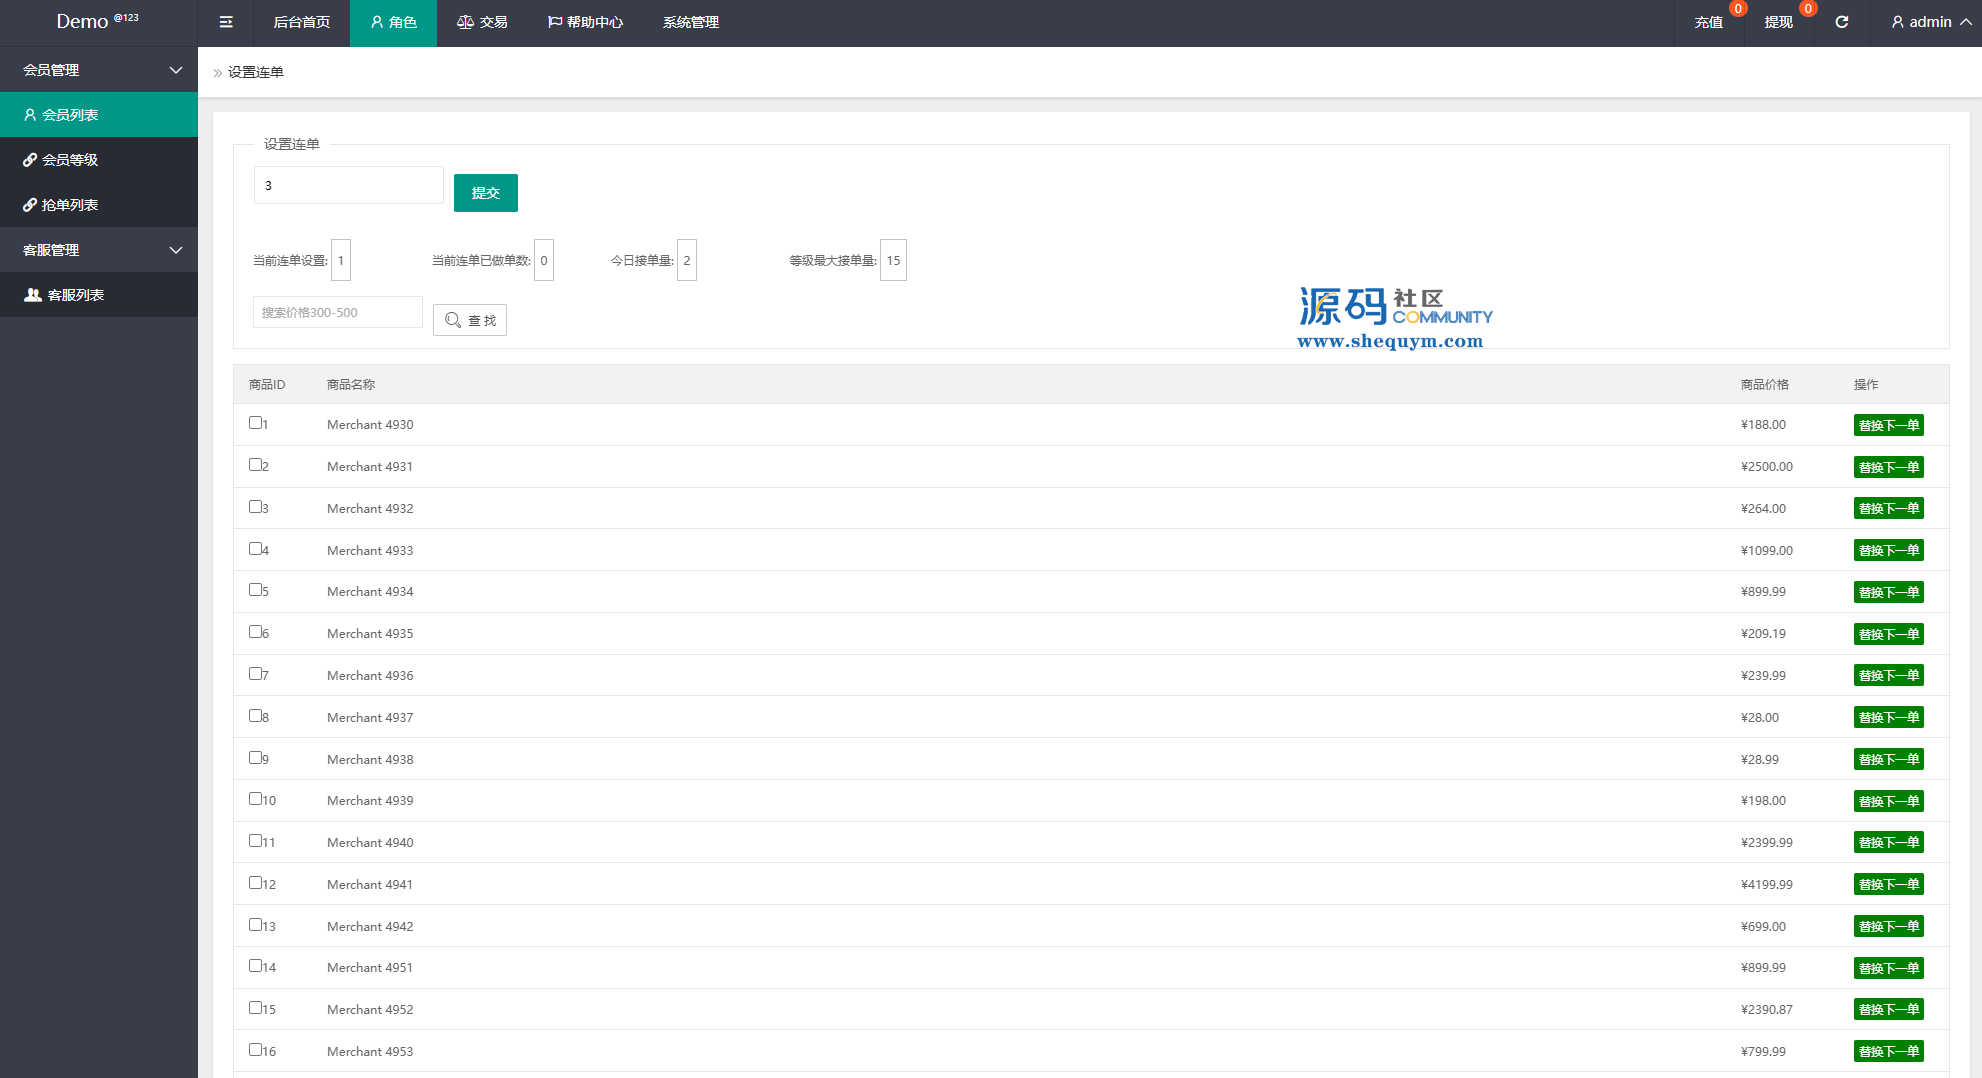Open 抢单列表 from the sidebar
The image size is (1982, 1078).
coord(69,205)
